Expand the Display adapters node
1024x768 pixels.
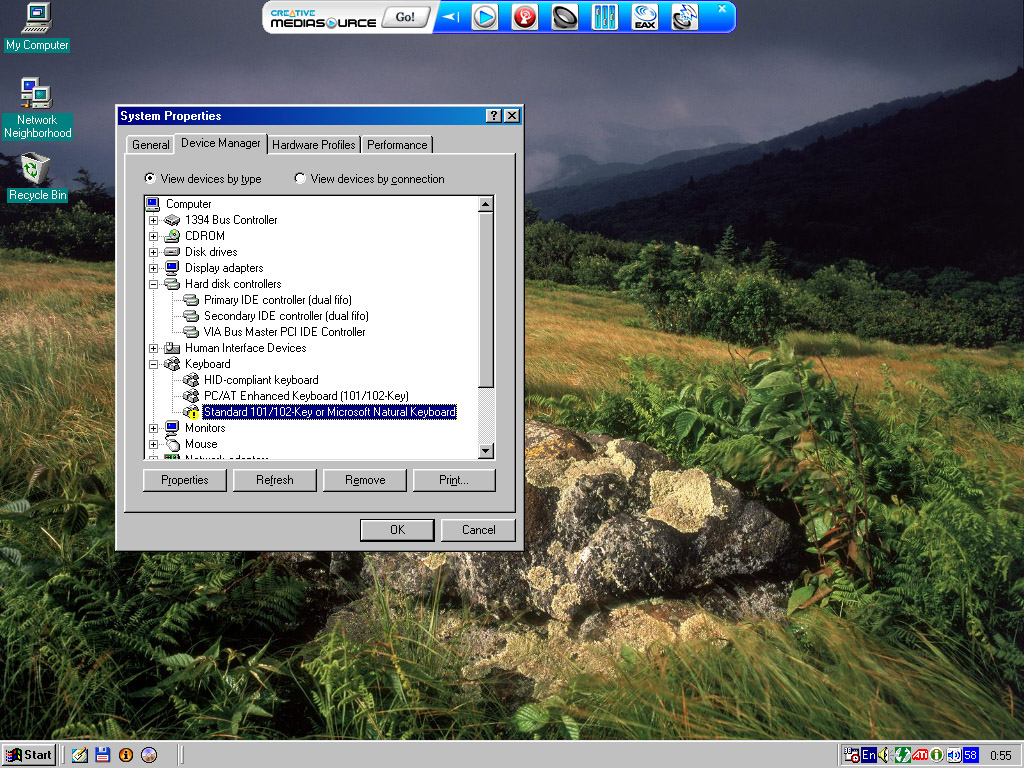pos(153,268)
